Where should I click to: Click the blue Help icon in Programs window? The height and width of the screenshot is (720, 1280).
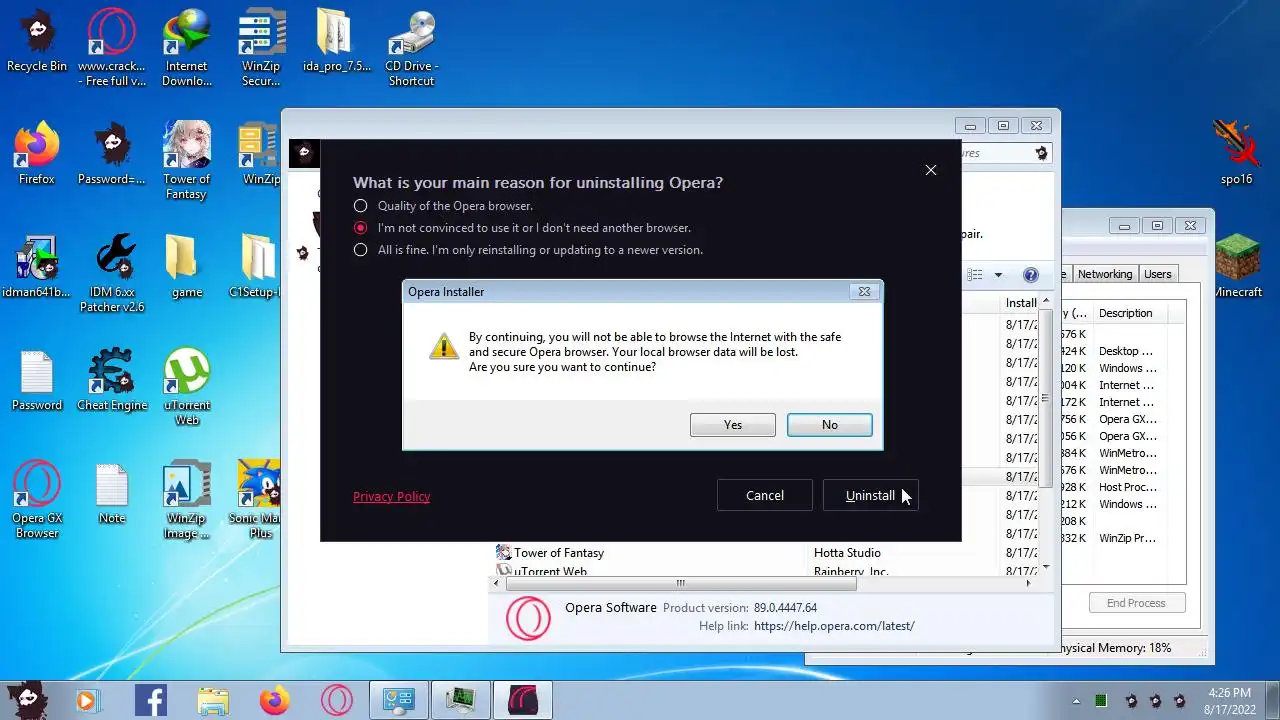tap(1031, 275)
